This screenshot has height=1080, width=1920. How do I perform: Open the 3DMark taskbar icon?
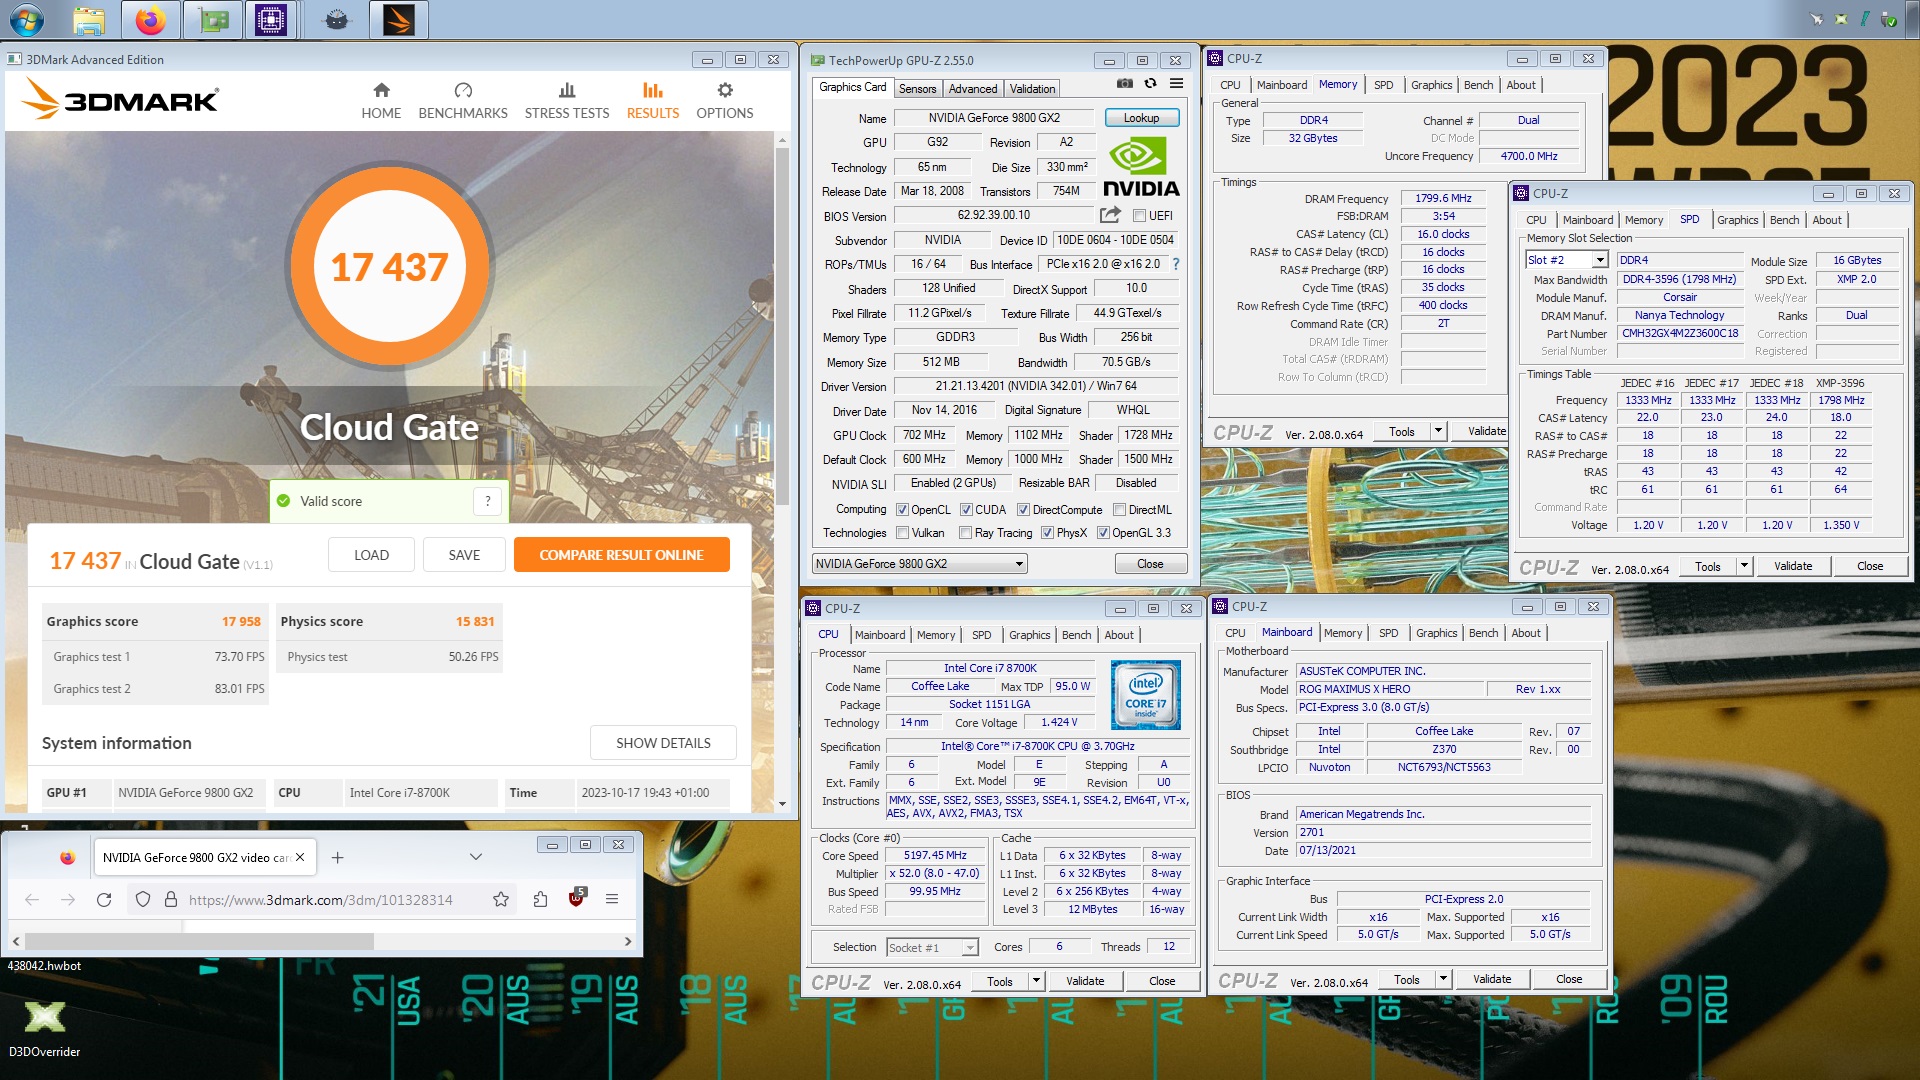398,19
